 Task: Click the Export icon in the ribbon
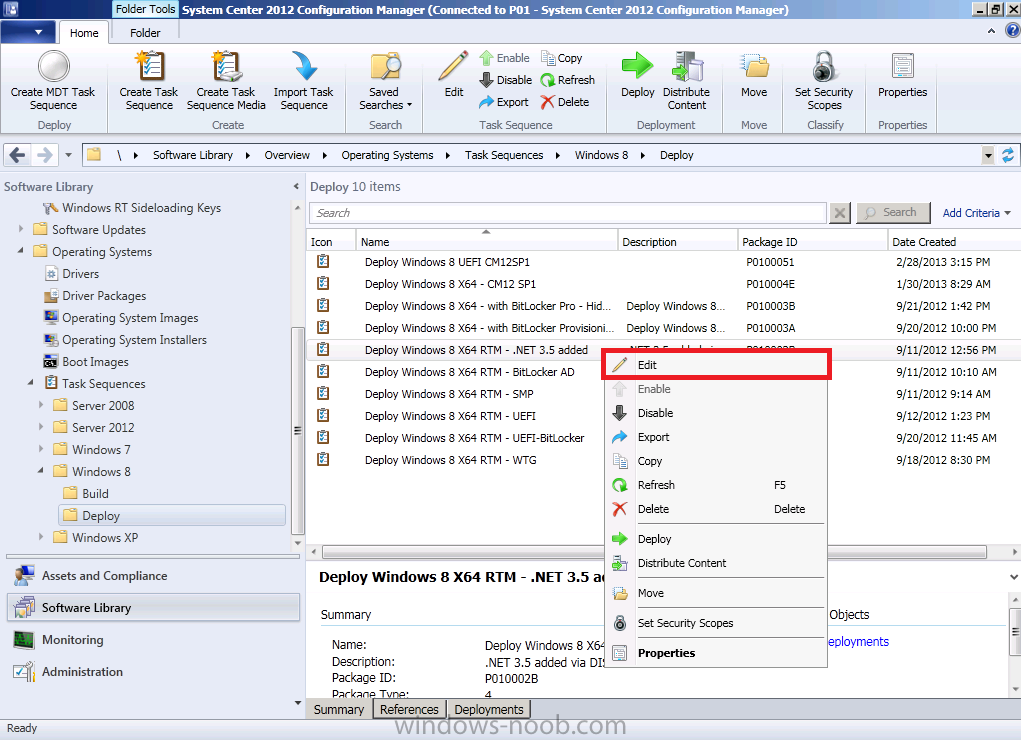click(x=486, y=102)
